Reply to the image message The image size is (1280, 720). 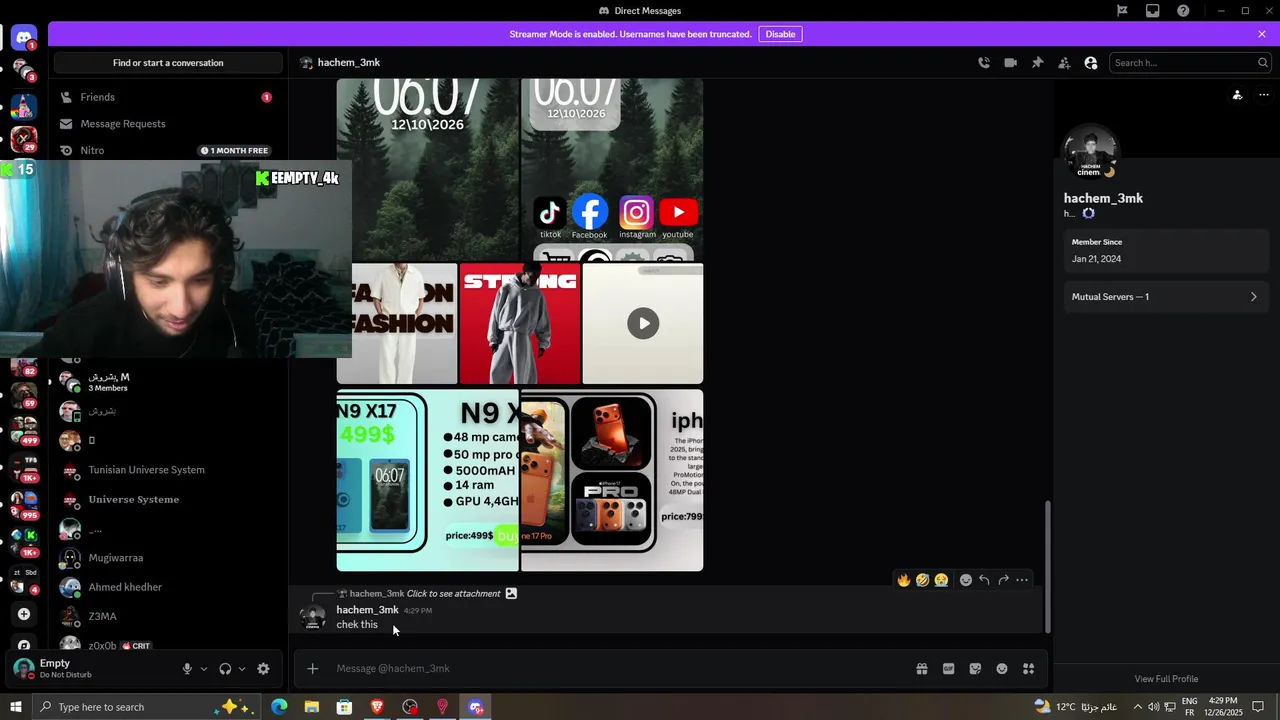point(985,580)
